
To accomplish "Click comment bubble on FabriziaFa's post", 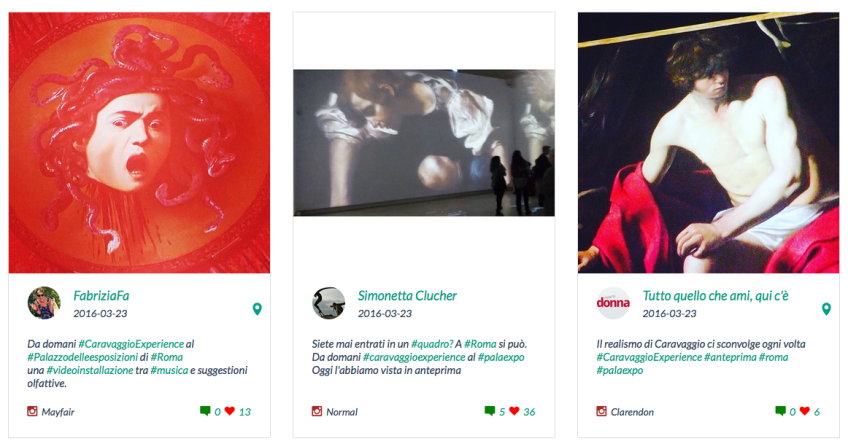I will 205,411.
